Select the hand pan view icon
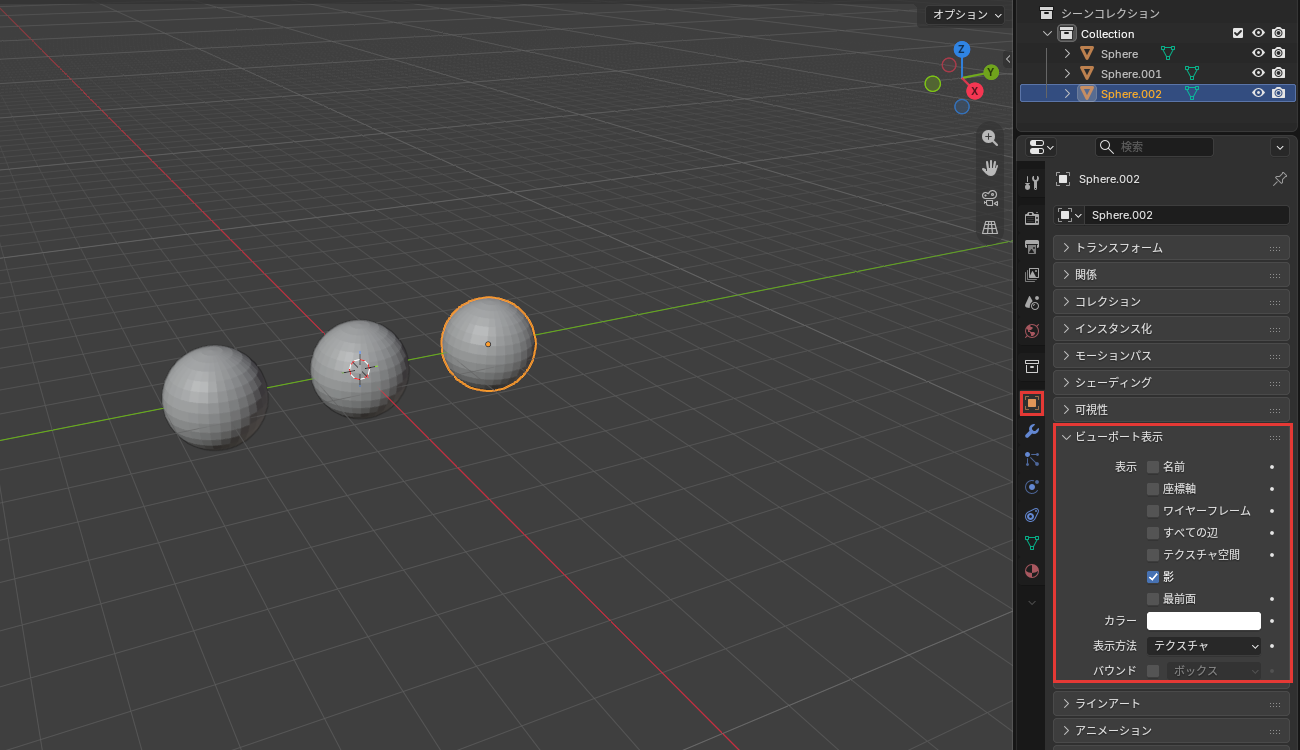Viewport: 1300px width, 750px height. pos(990,167)
